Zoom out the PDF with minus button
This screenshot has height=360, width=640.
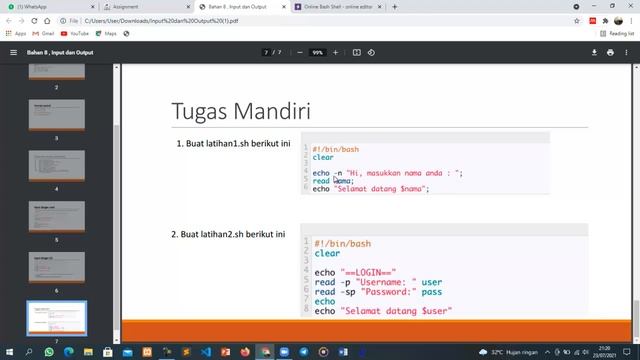click(300, 53)
